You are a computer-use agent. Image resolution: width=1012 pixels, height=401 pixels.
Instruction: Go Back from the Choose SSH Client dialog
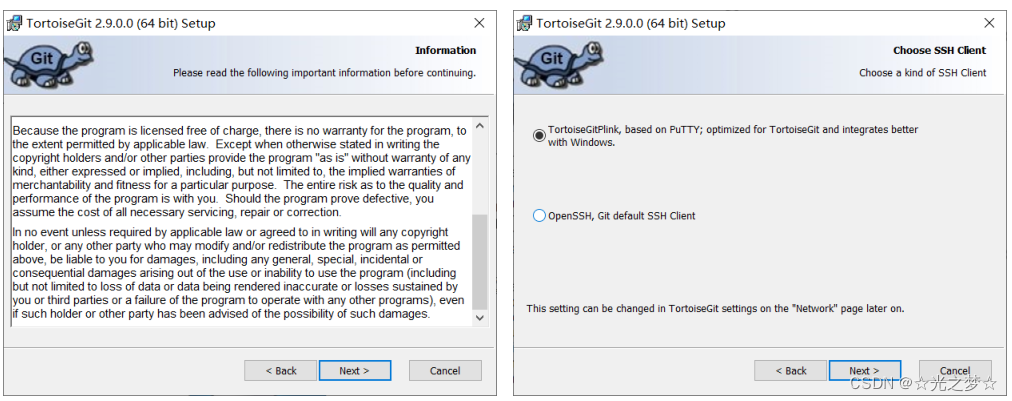click(x=791, y=371)
